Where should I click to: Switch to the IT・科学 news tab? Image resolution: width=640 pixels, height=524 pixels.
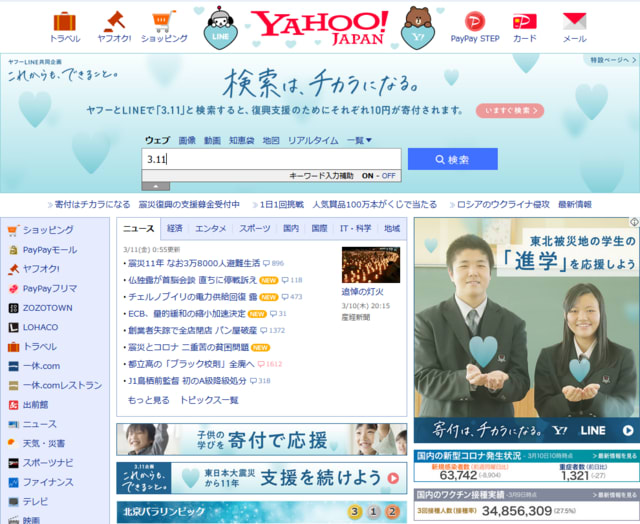point(355,228)
